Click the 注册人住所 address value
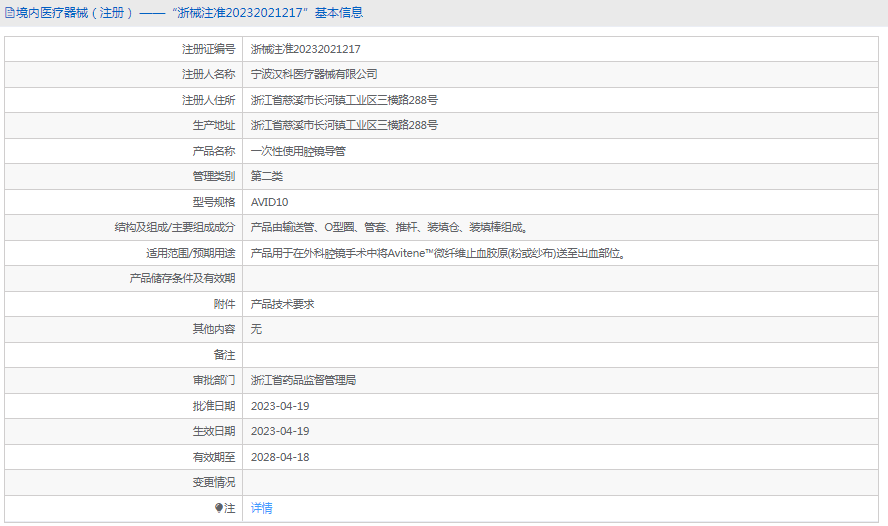 tap(344, 100)
